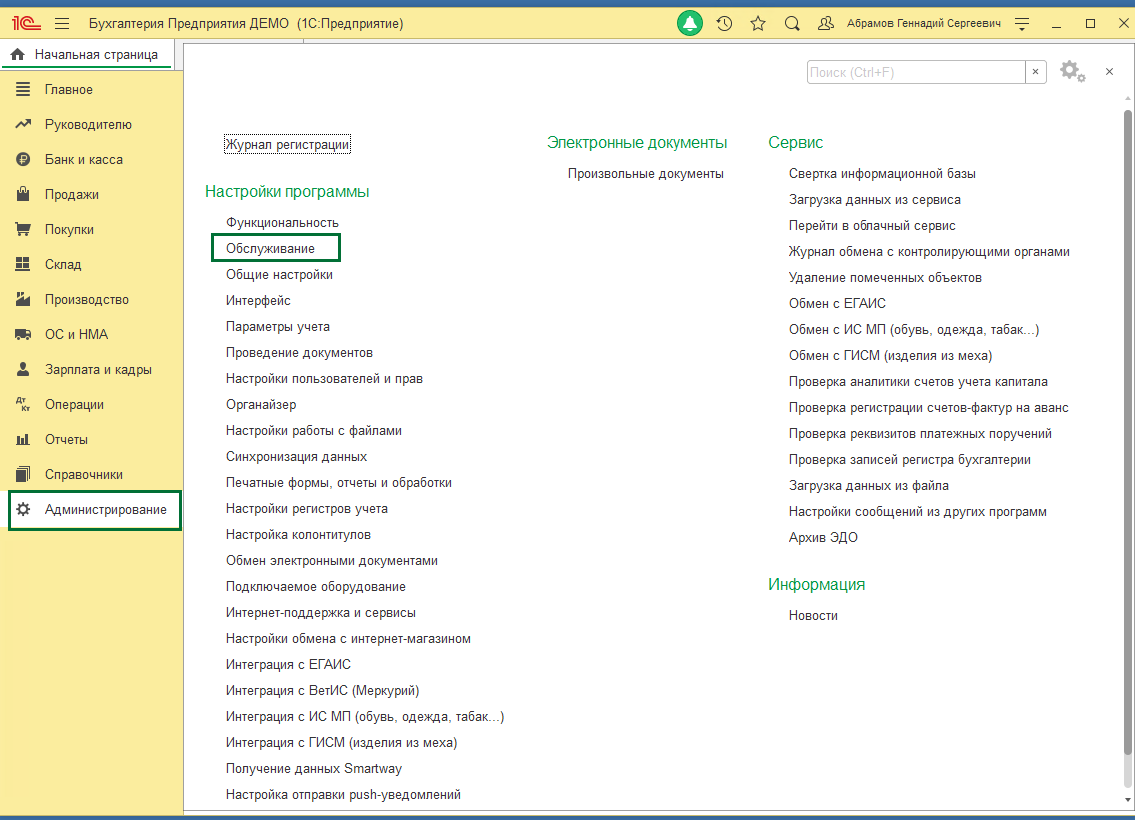Click user name Абрамов Геннадий Сергеевич
Image resolution: width=1135 pixels, height=820 pixels.
click(924, 24)
